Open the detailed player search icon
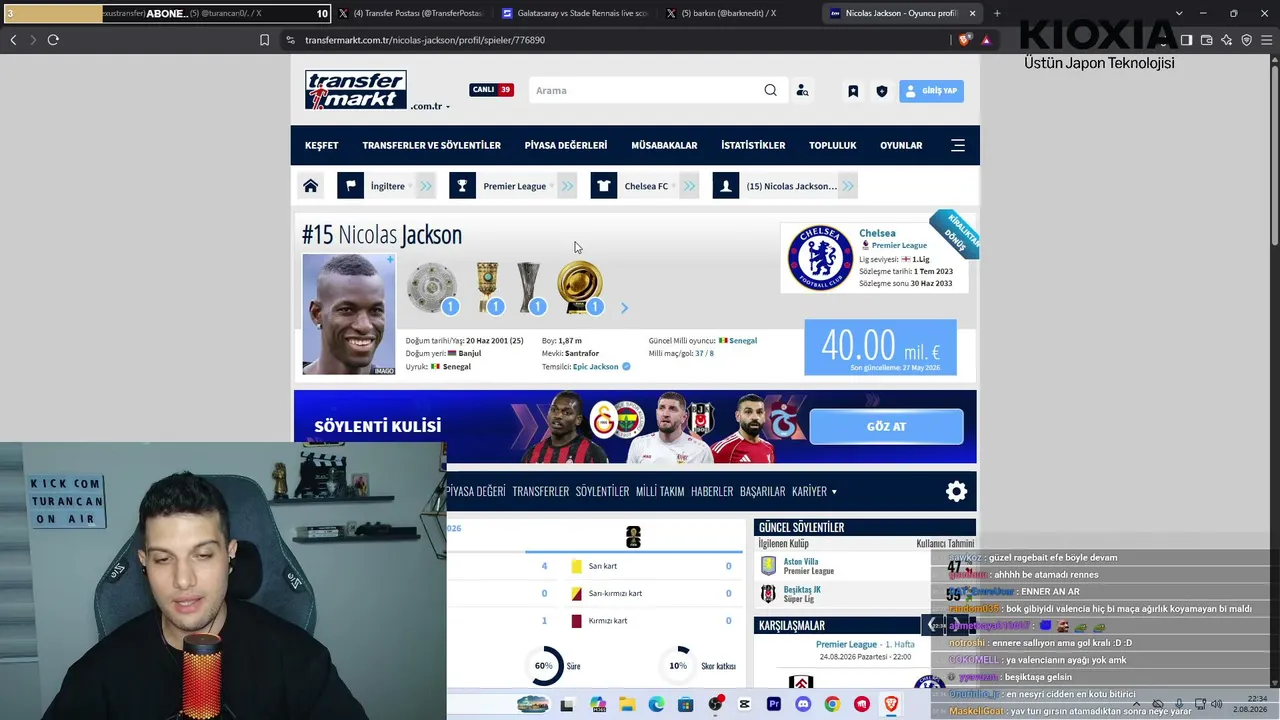This screenshot has width=1280, height=720. click(x=802, y=90)
